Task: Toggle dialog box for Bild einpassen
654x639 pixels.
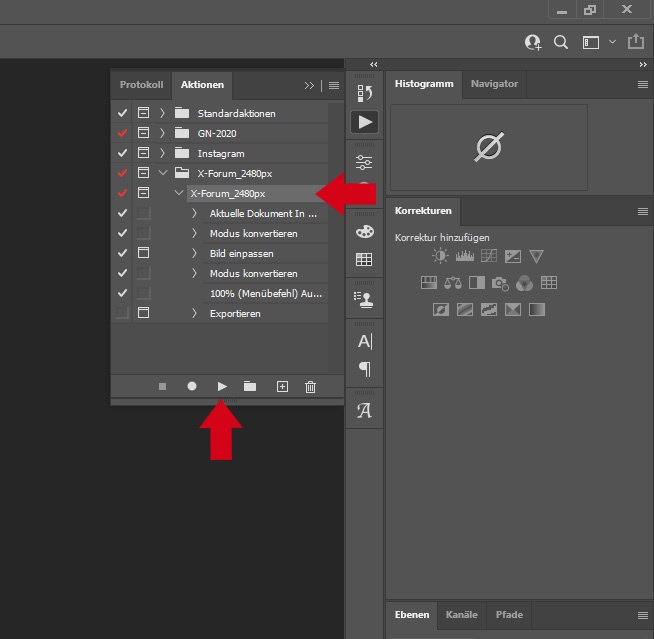Action: pos(143,253)
